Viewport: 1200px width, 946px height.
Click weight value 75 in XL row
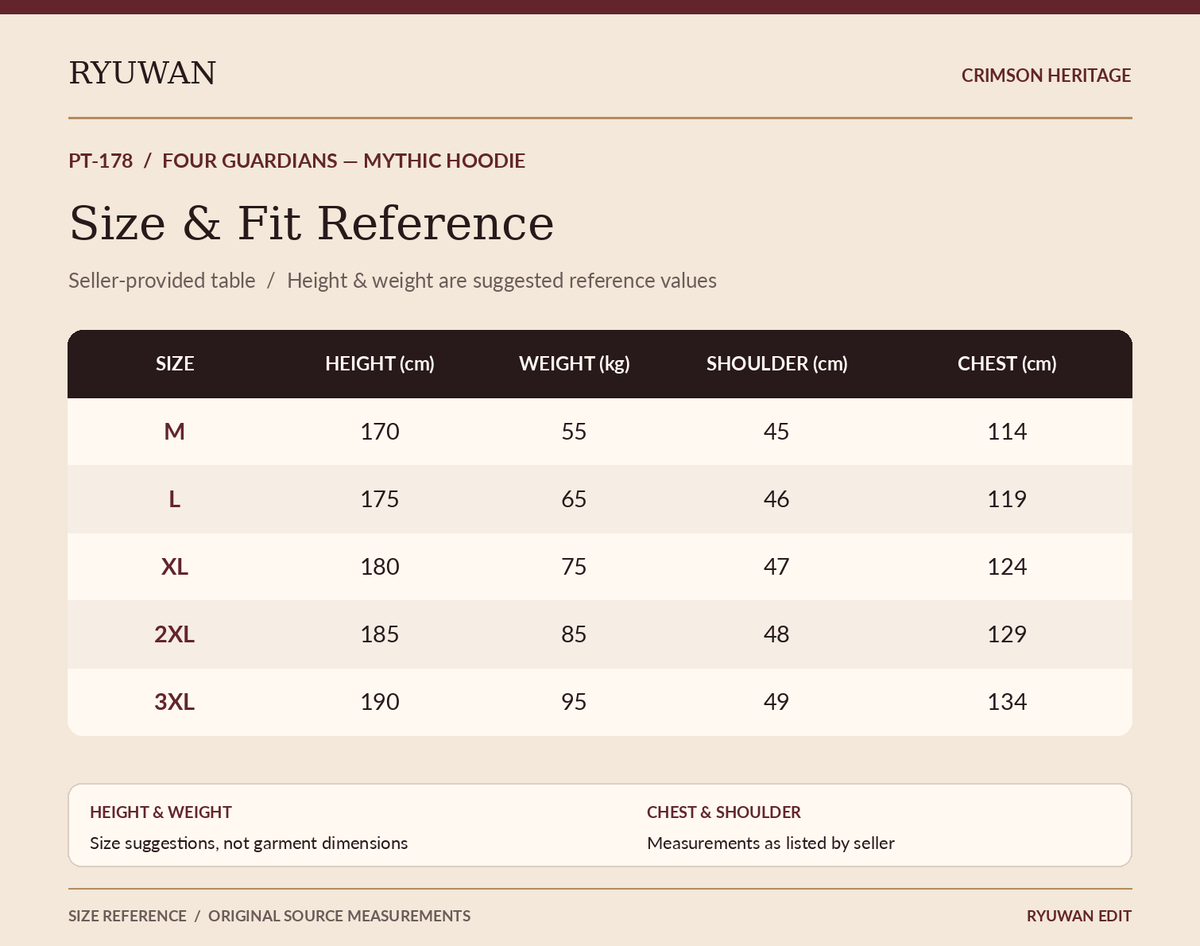[574, 567]
